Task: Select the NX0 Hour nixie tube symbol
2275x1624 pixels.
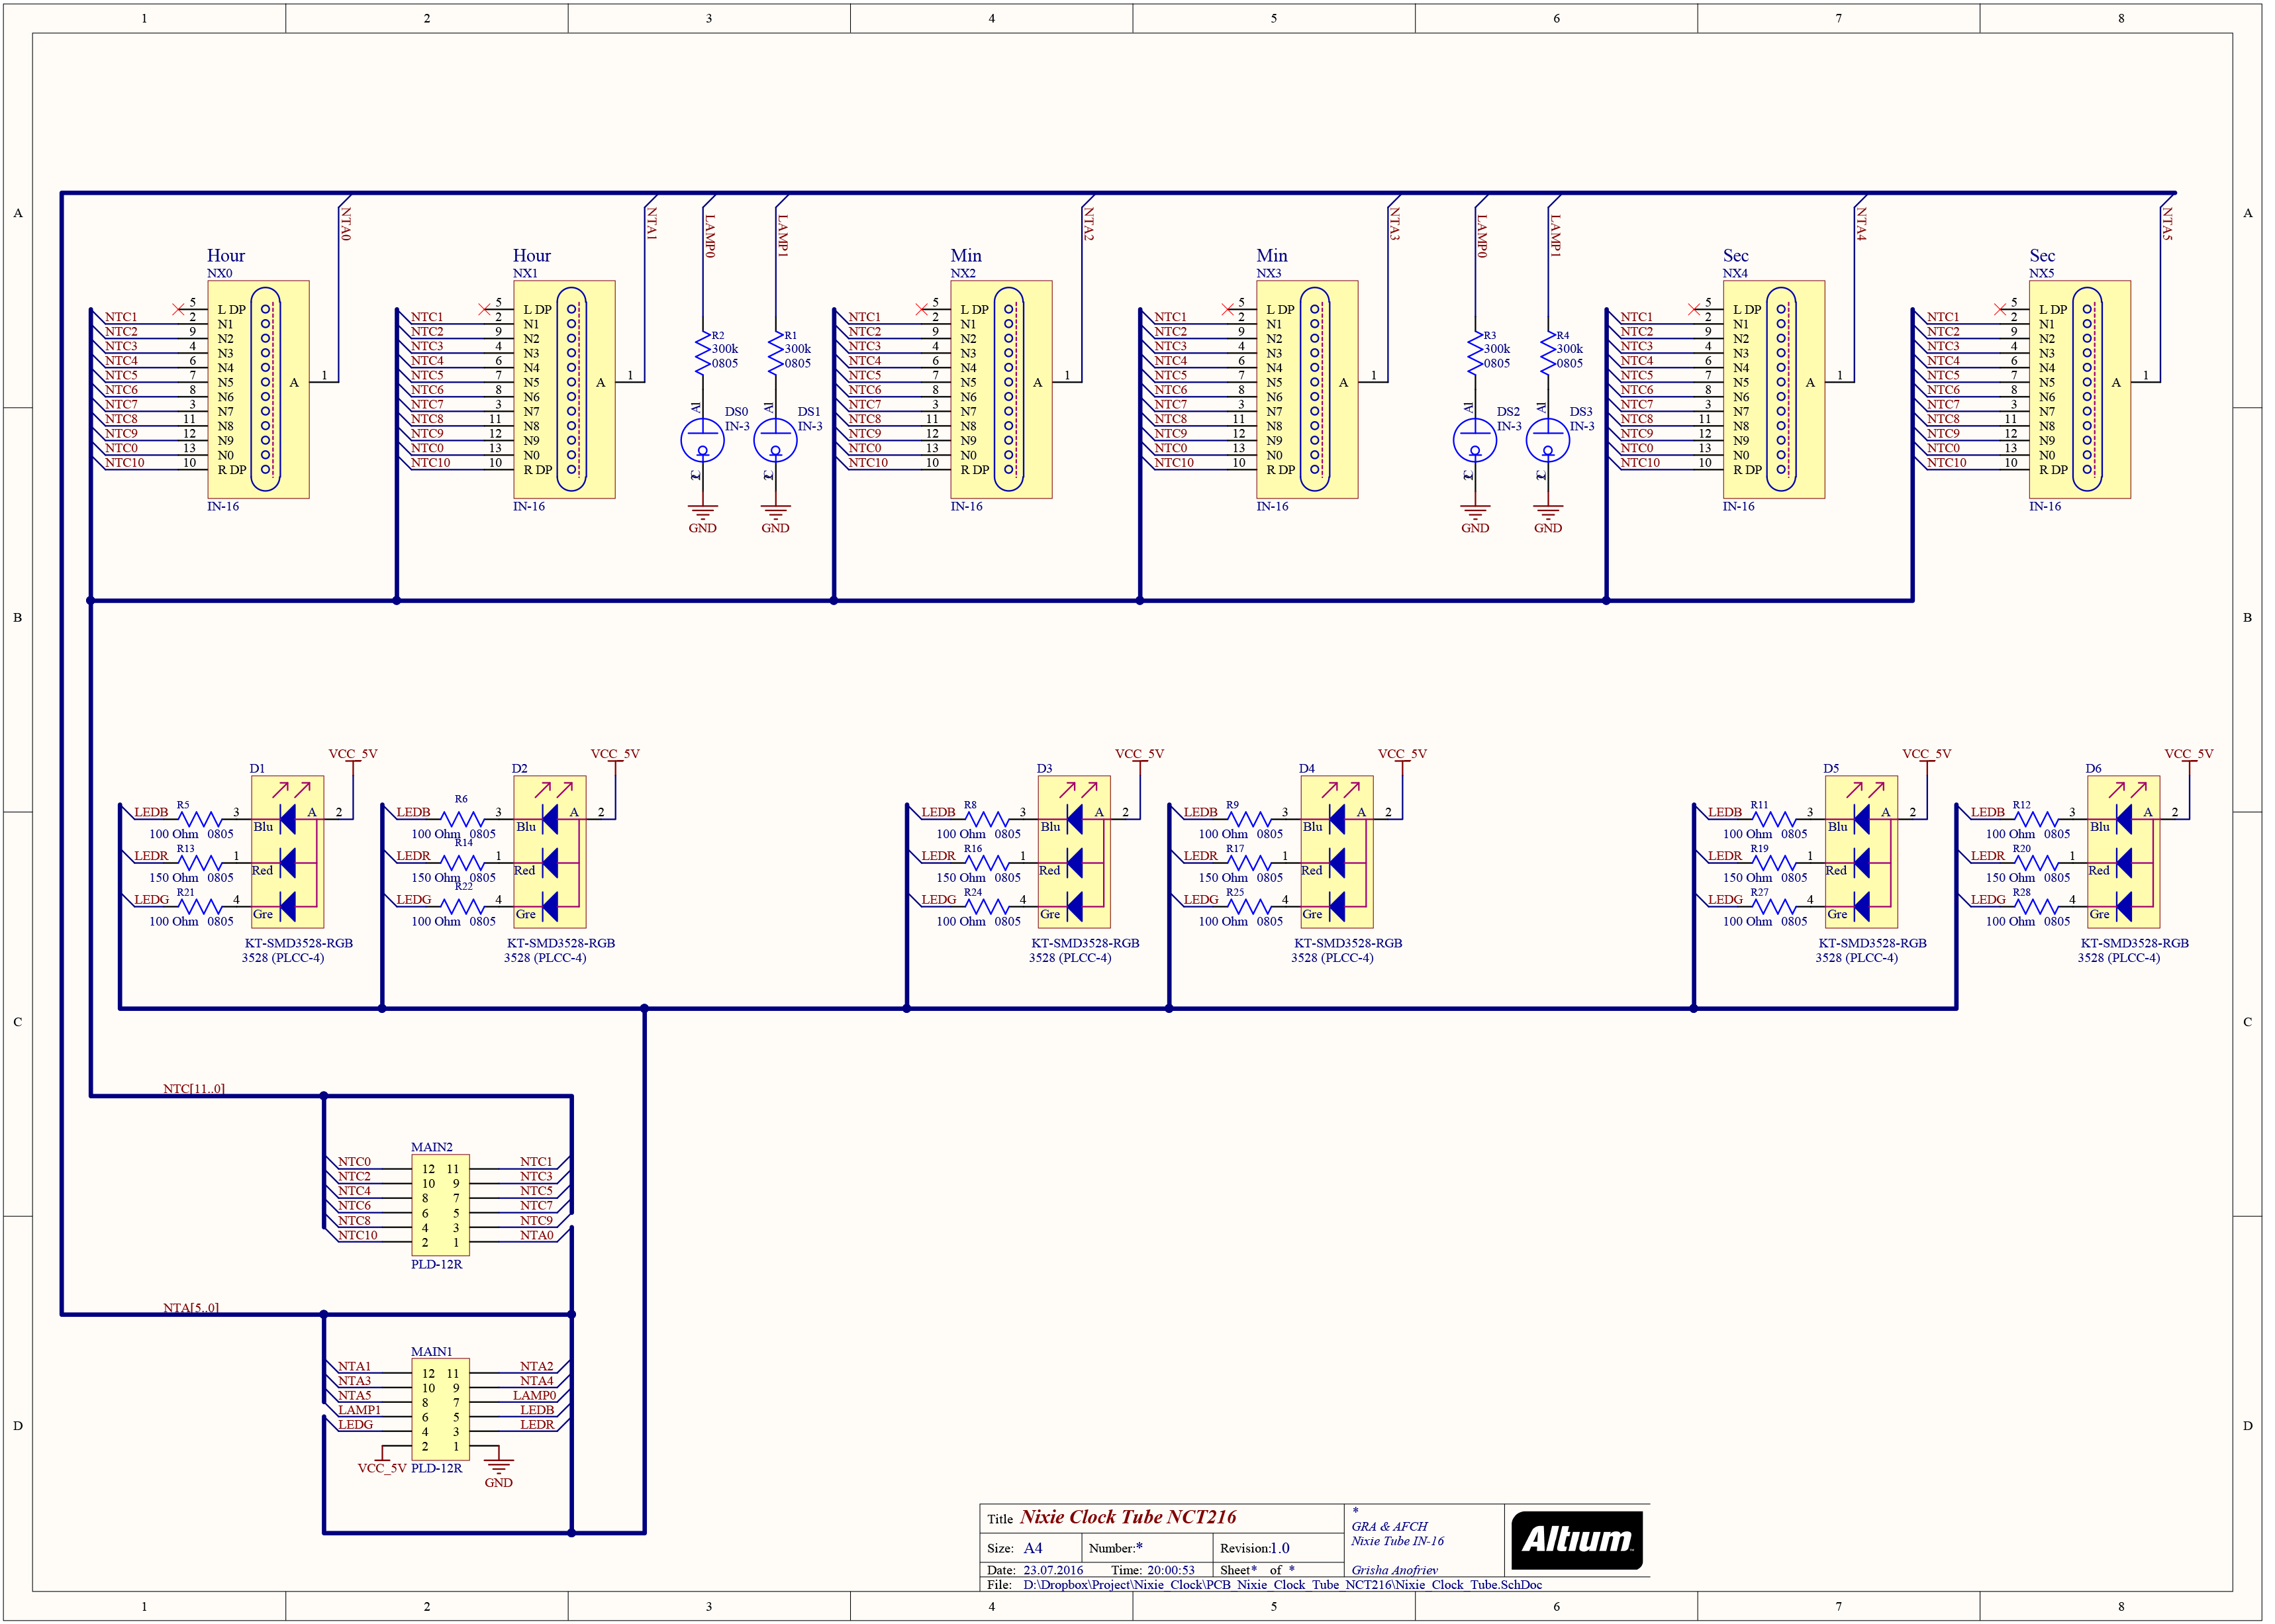Action: tap(258, 390)
